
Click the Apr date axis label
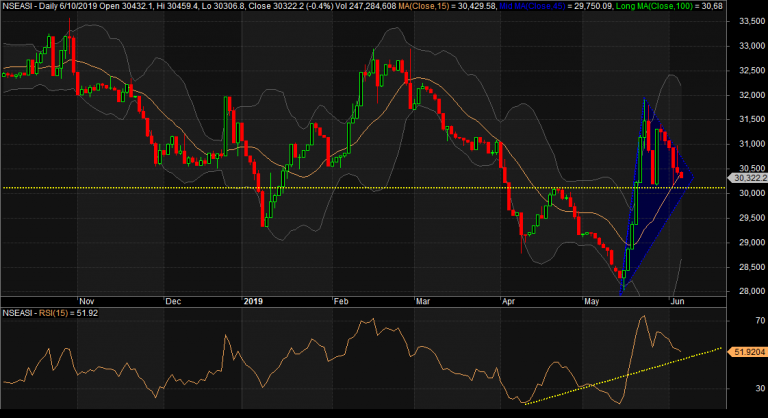click(508, 301)
